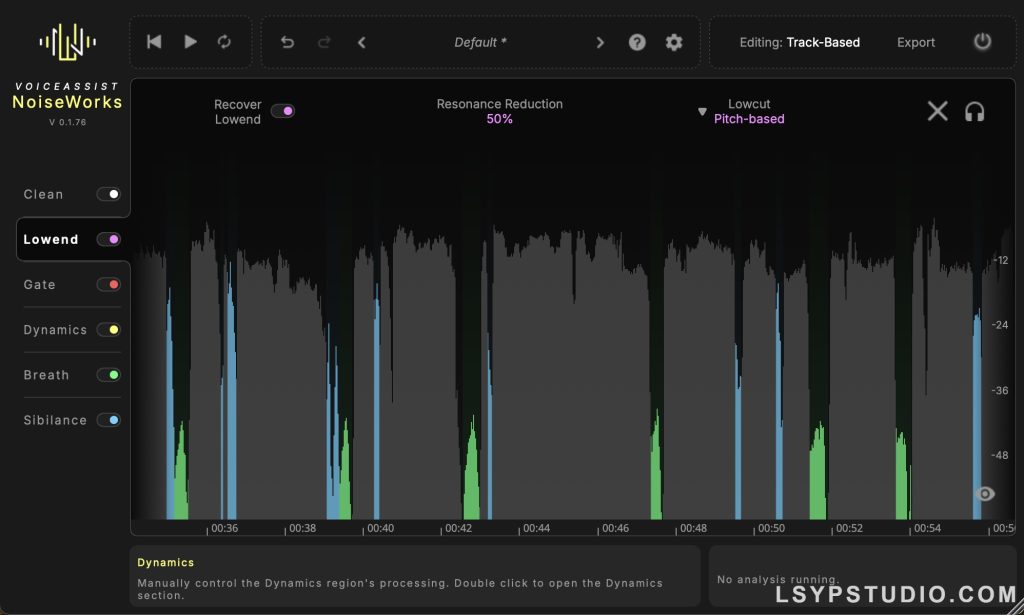Viewport: 1024px width, 615px height.
Task: Adjust the Resonance Reduction 50% value
Action: click(500, 119)
